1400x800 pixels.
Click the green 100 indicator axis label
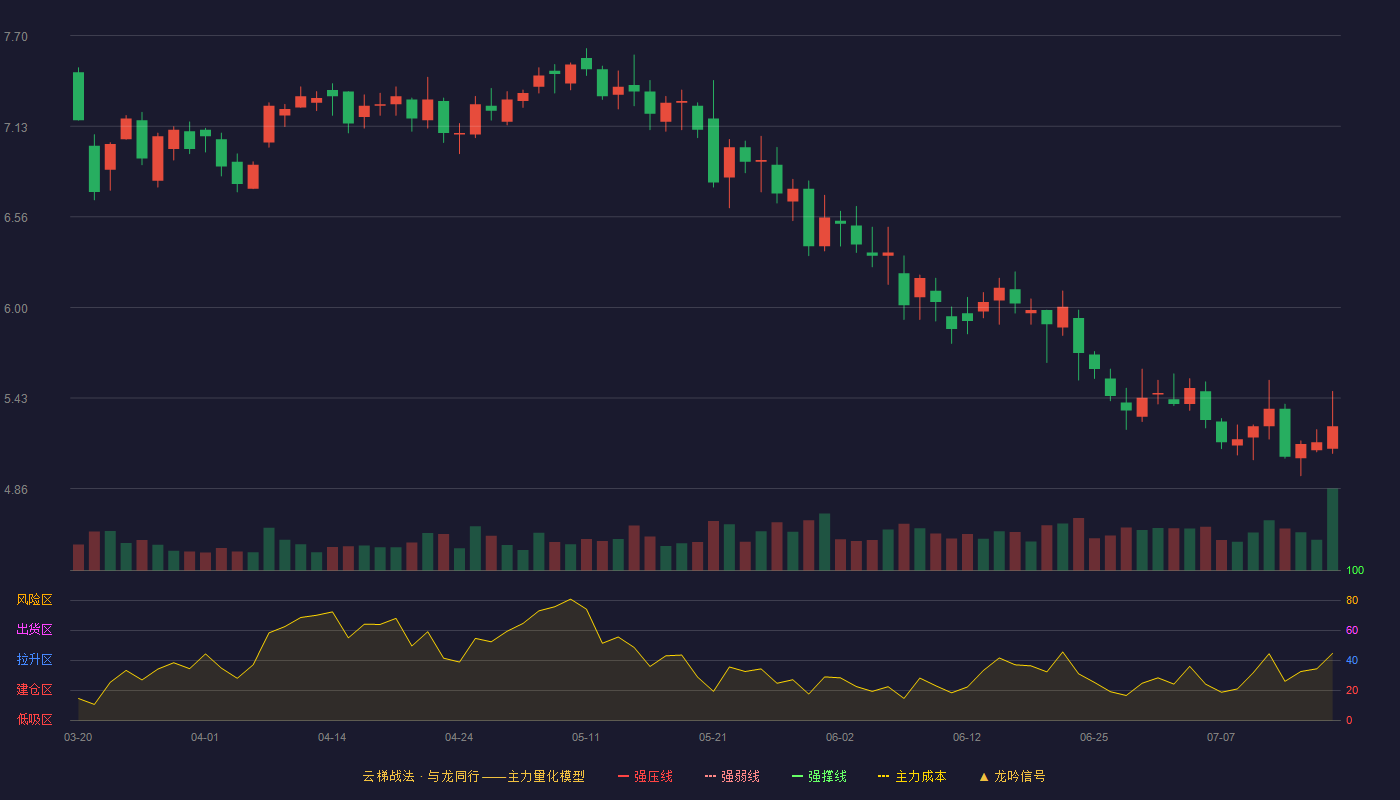(x=1355, y=571)
